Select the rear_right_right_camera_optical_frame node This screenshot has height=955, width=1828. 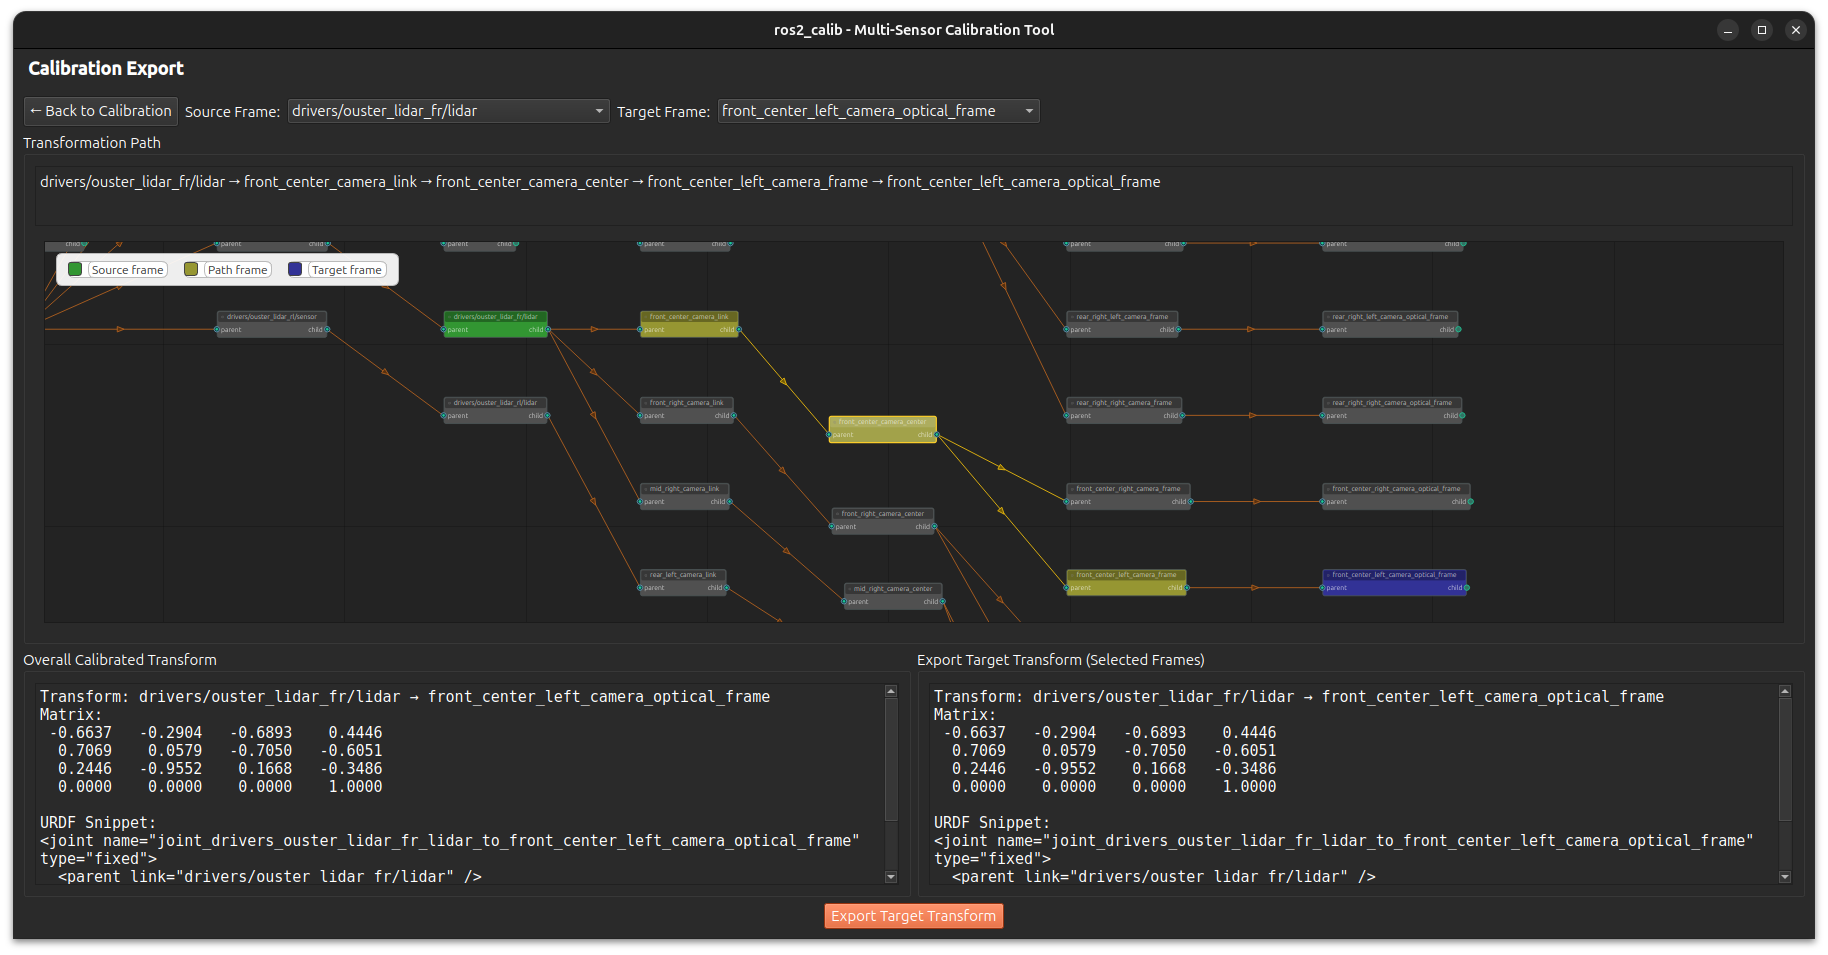pos(1393,409)
